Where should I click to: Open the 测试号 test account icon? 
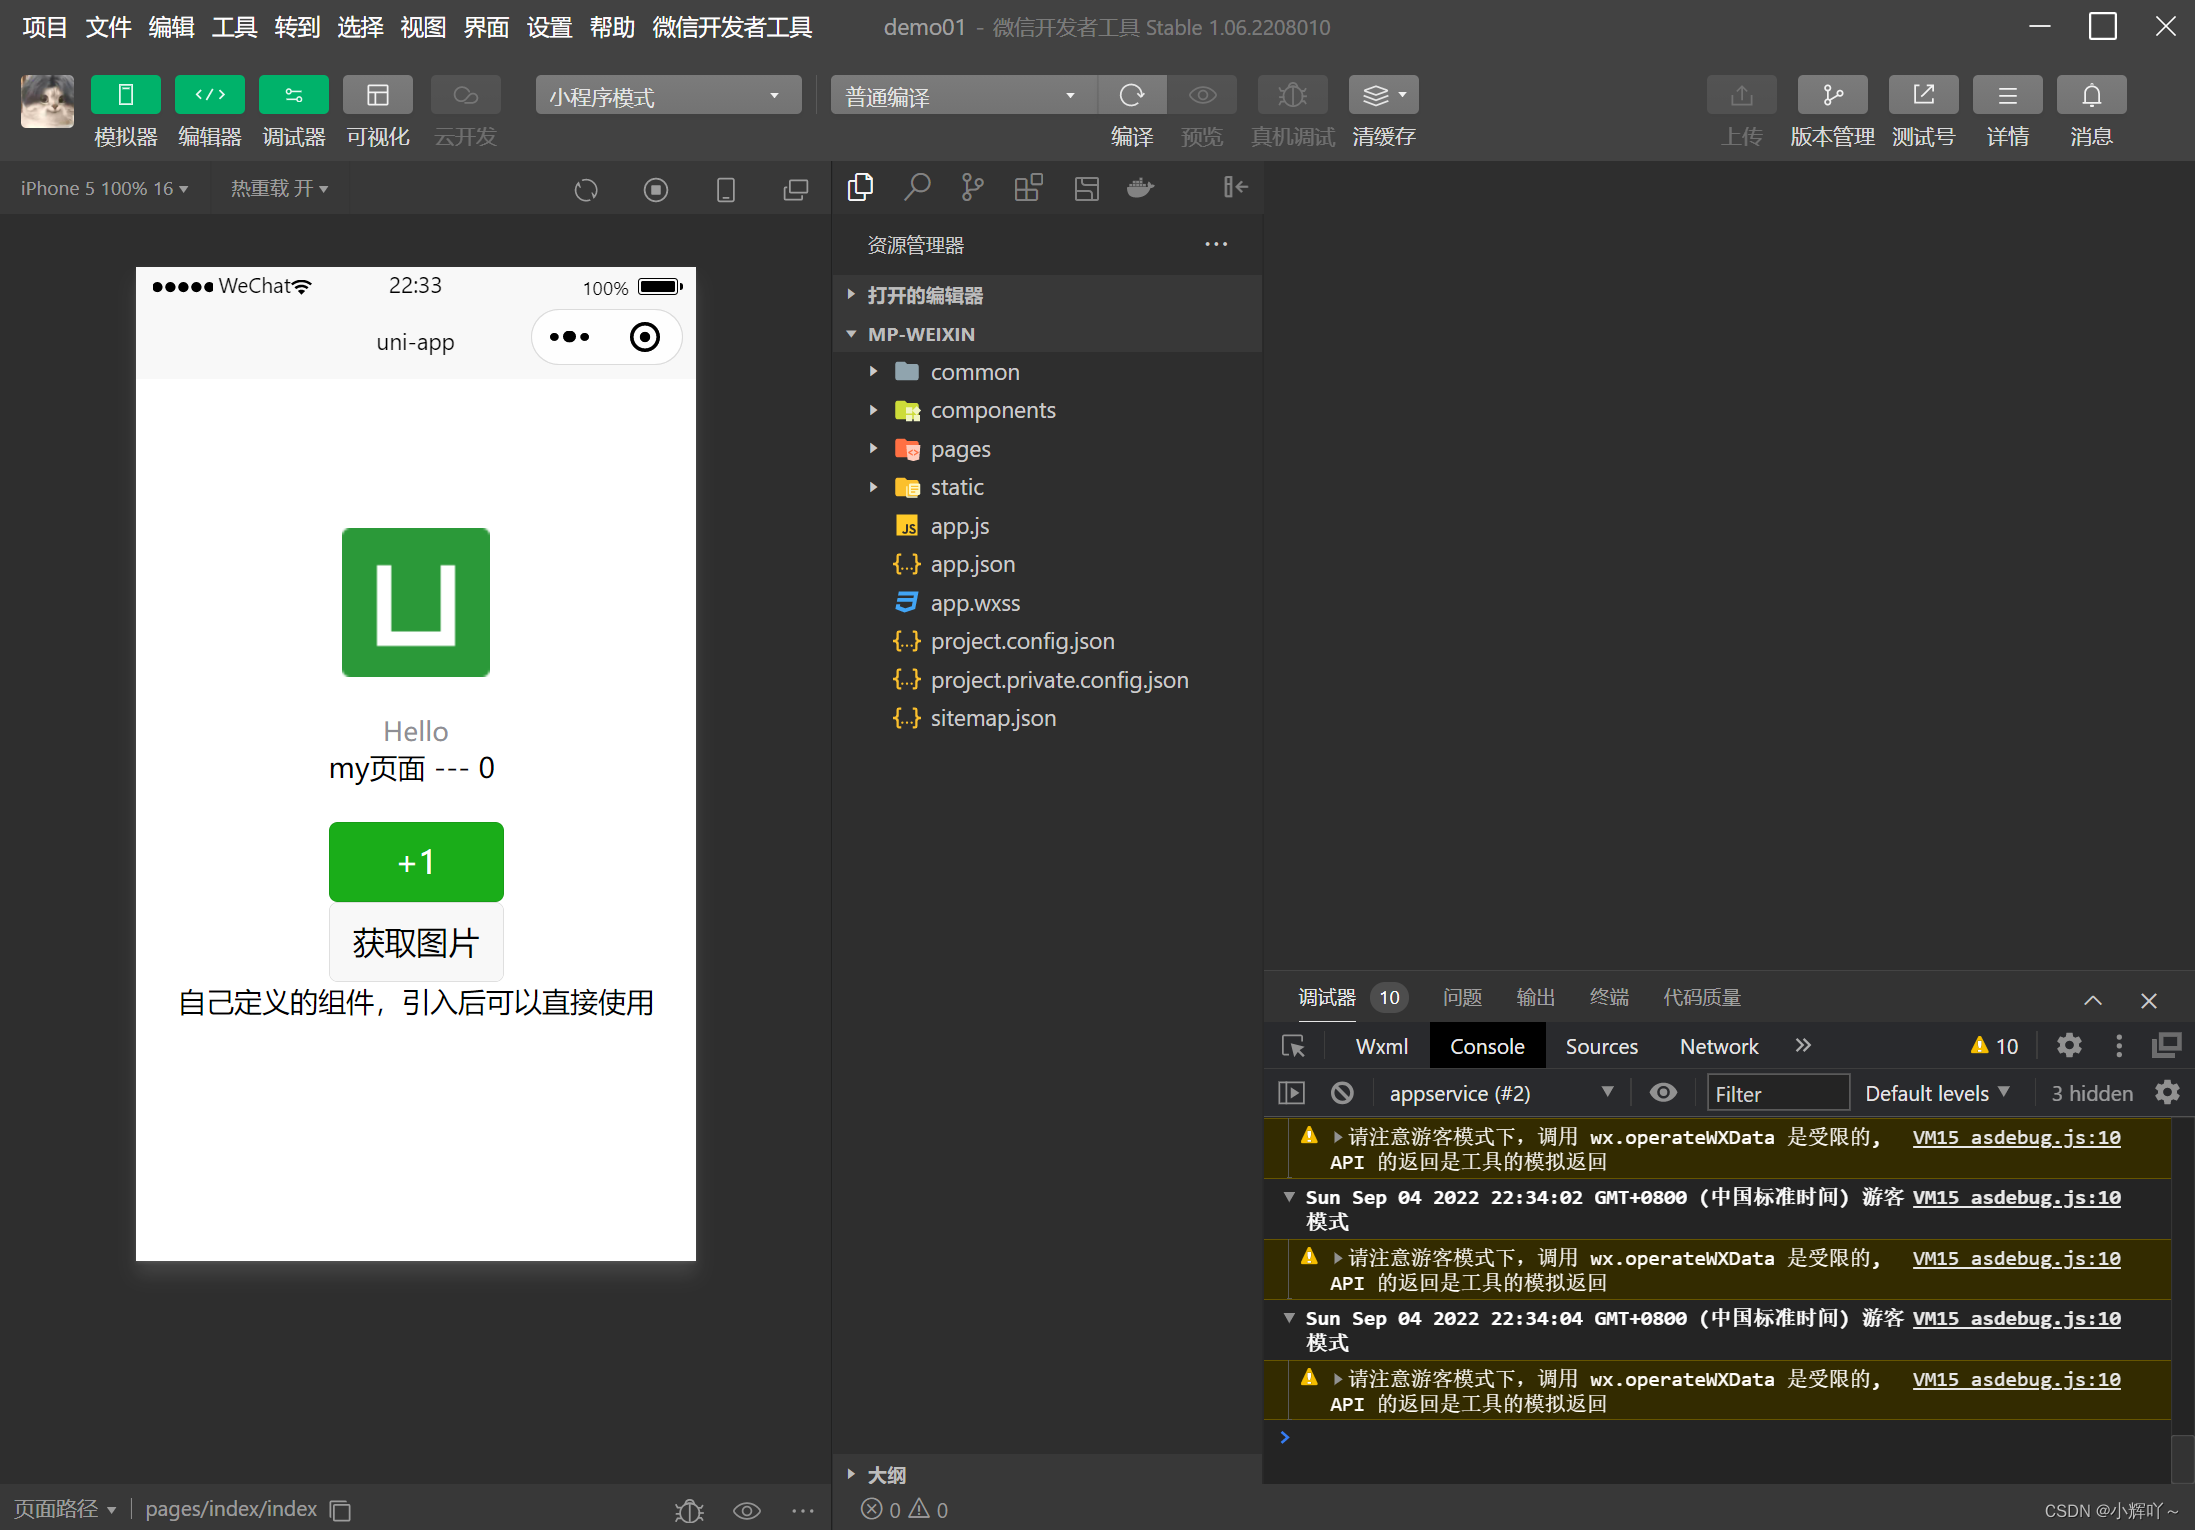tap(1923, 95)
